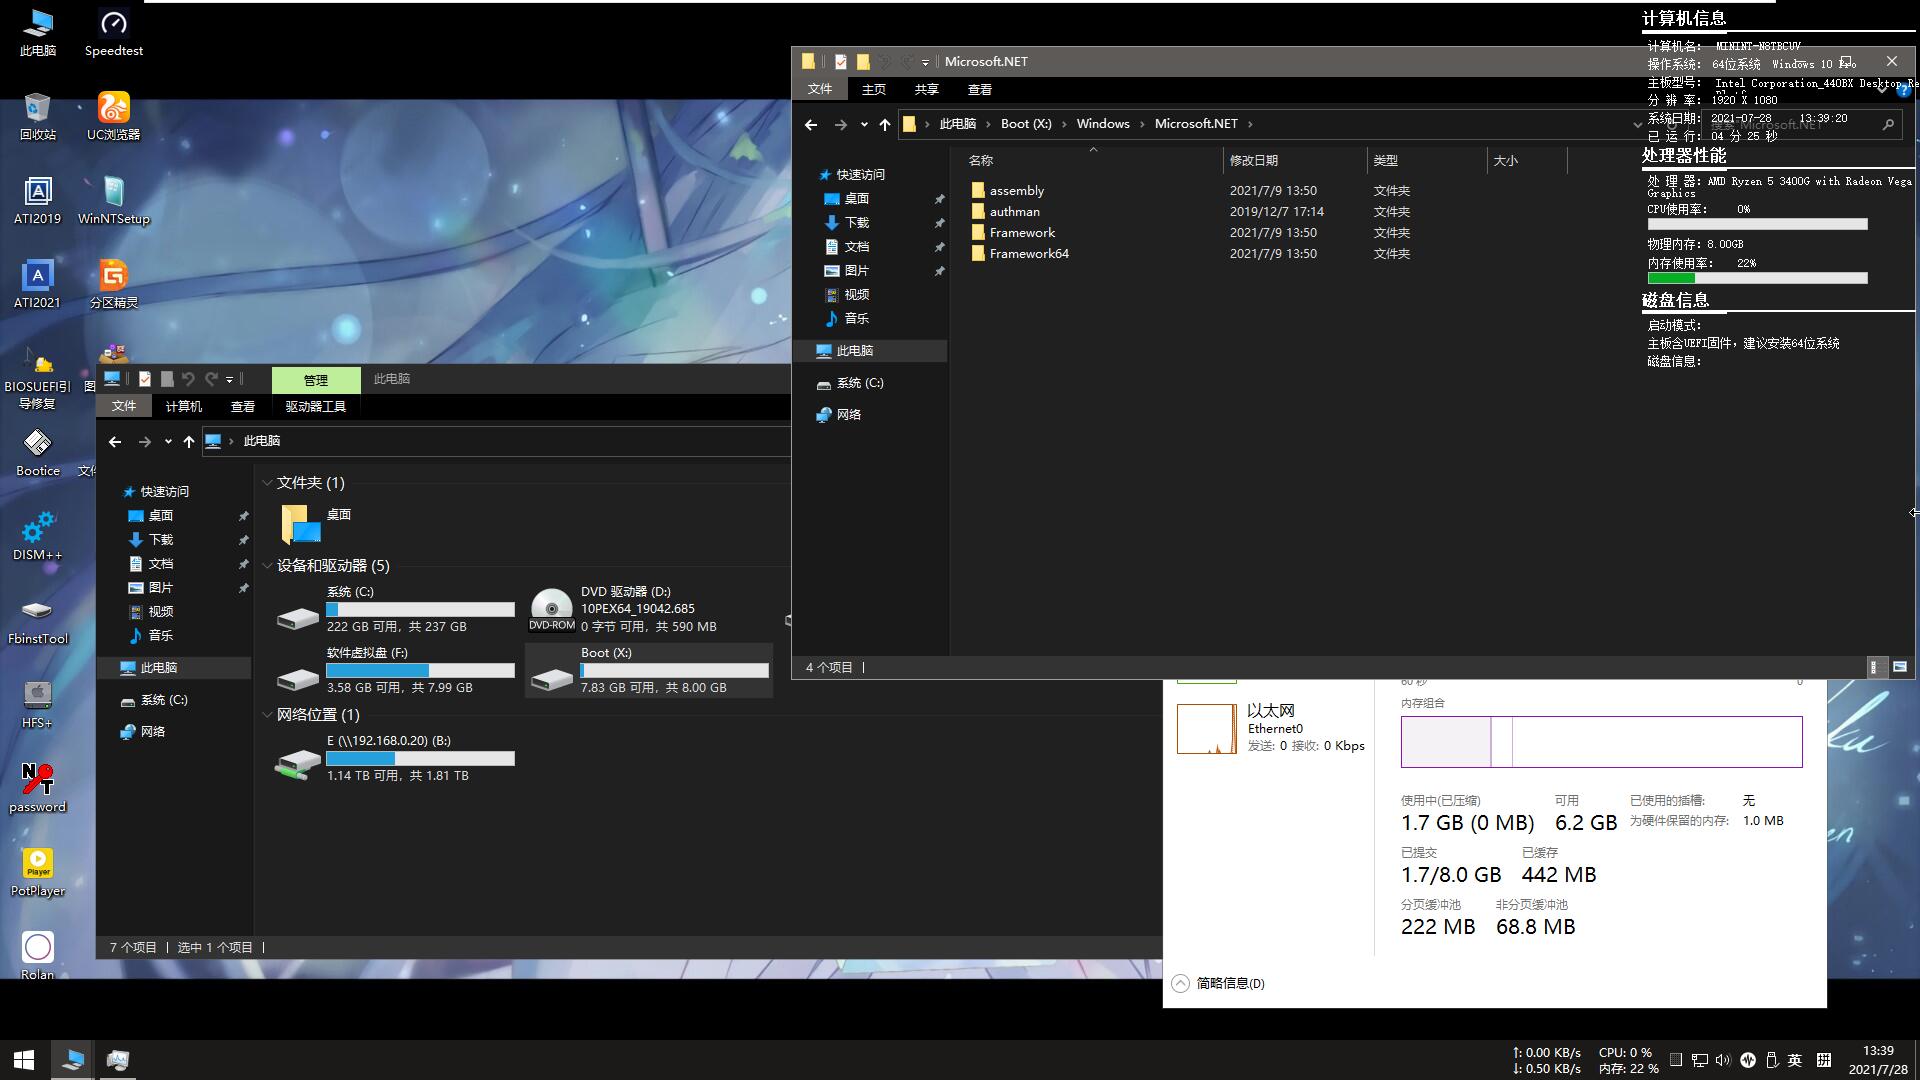Unpin 下载 in Microsoft.NET window quick access

939,223
